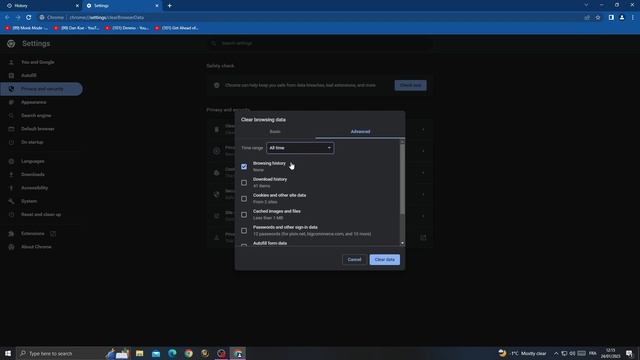Close the Settings browser tab
The height and width of the screenshot is (360, 640).
tap(157, 6)
